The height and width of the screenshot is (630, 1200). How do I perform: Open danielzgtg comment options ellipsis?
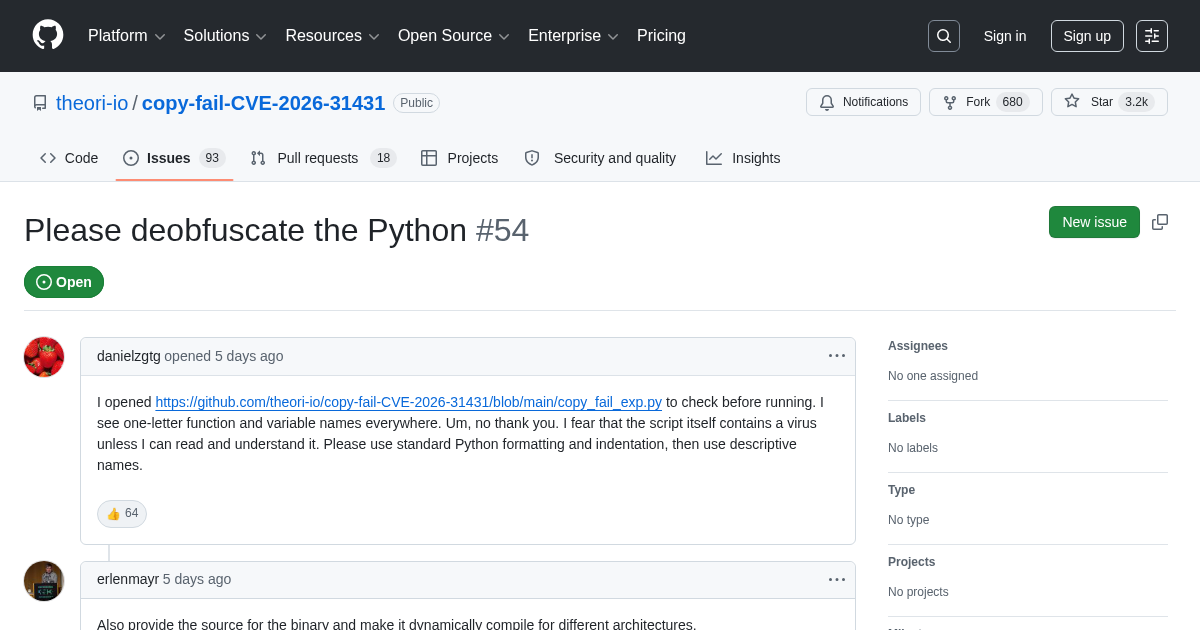click(837, 356)
